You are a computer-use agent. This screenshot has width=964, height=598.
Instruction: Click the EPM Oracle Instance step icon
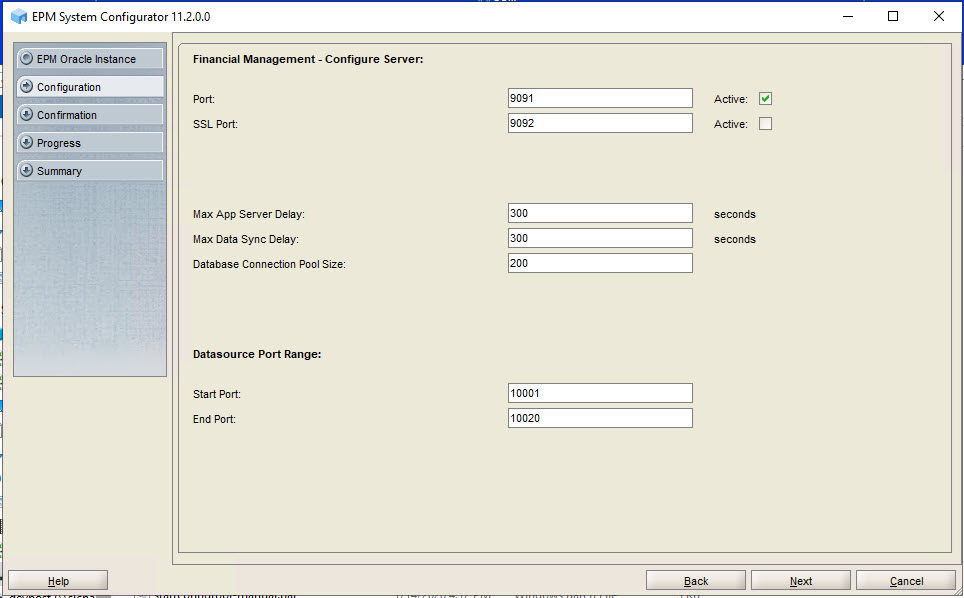pos(26,58)
